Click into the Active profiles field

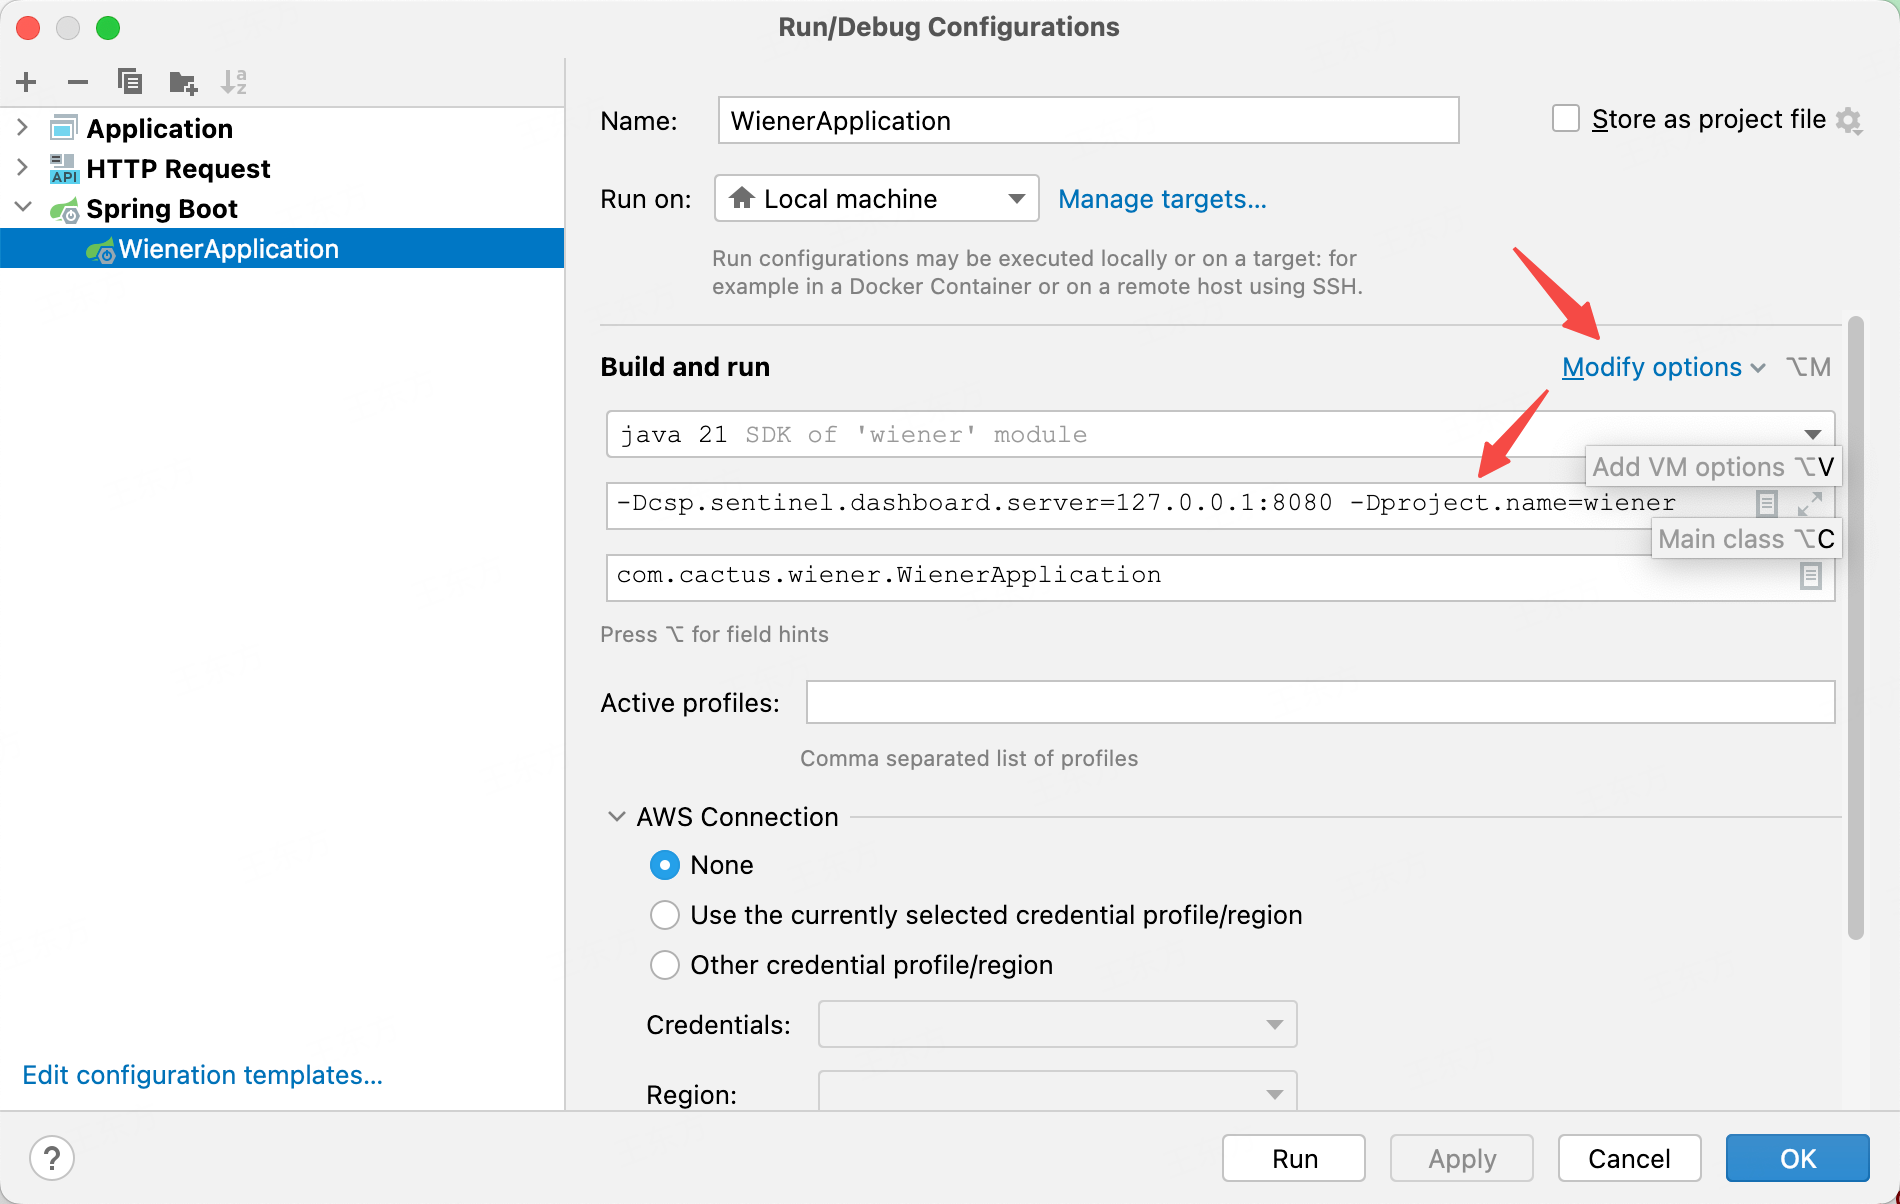coord(1320,702)
